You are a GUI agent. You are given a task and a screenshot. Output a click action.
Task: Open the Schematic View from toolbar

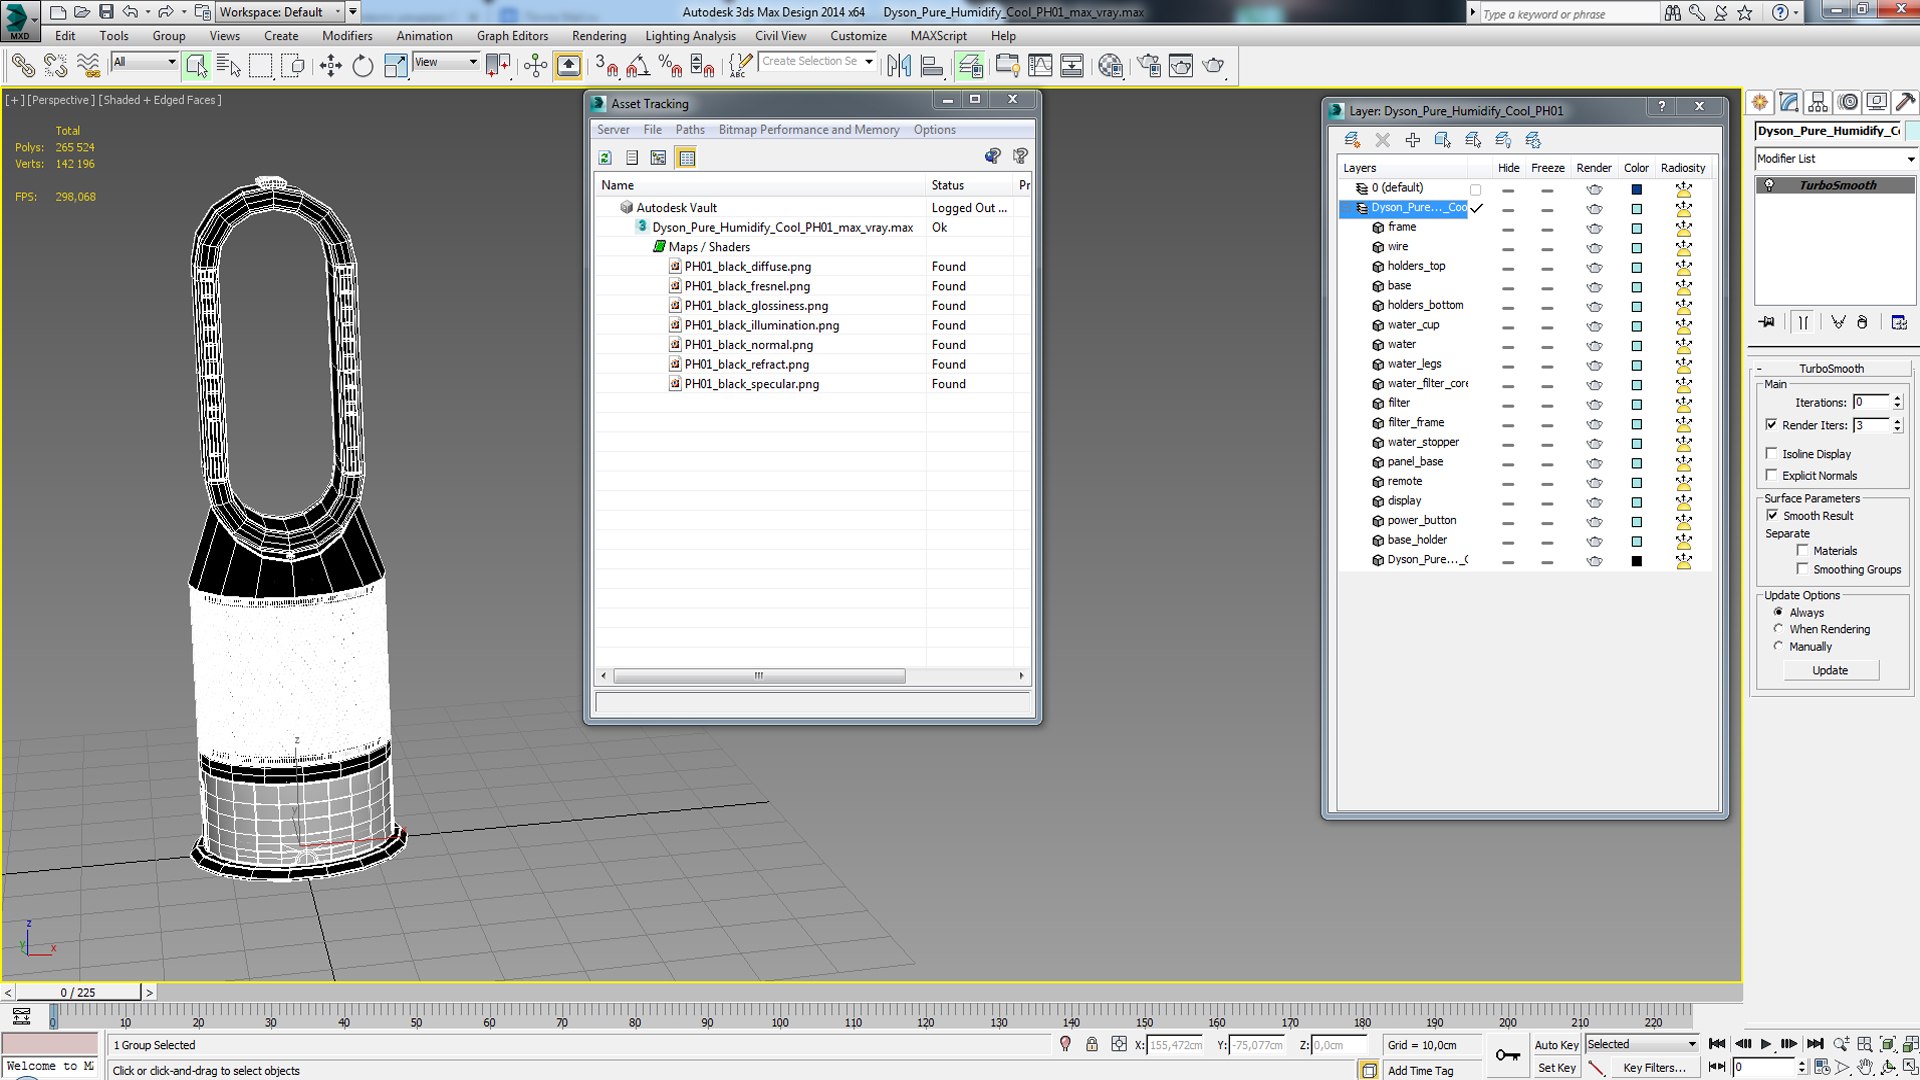click(x=1072, y=66)
